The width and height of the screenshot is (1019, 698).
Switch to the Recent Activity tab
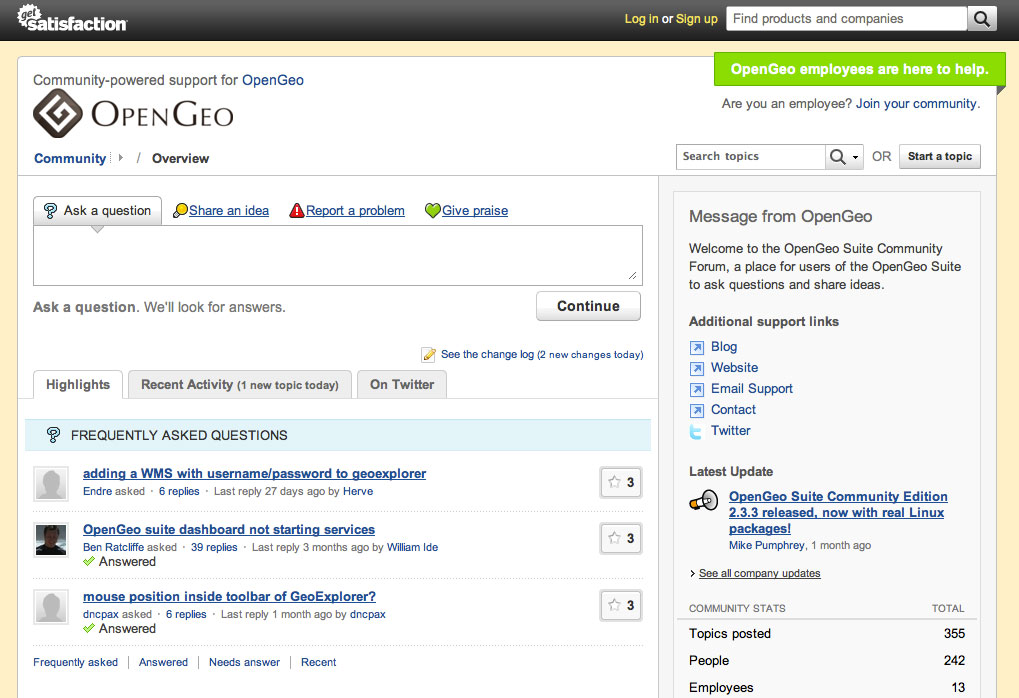click(240, 385)
